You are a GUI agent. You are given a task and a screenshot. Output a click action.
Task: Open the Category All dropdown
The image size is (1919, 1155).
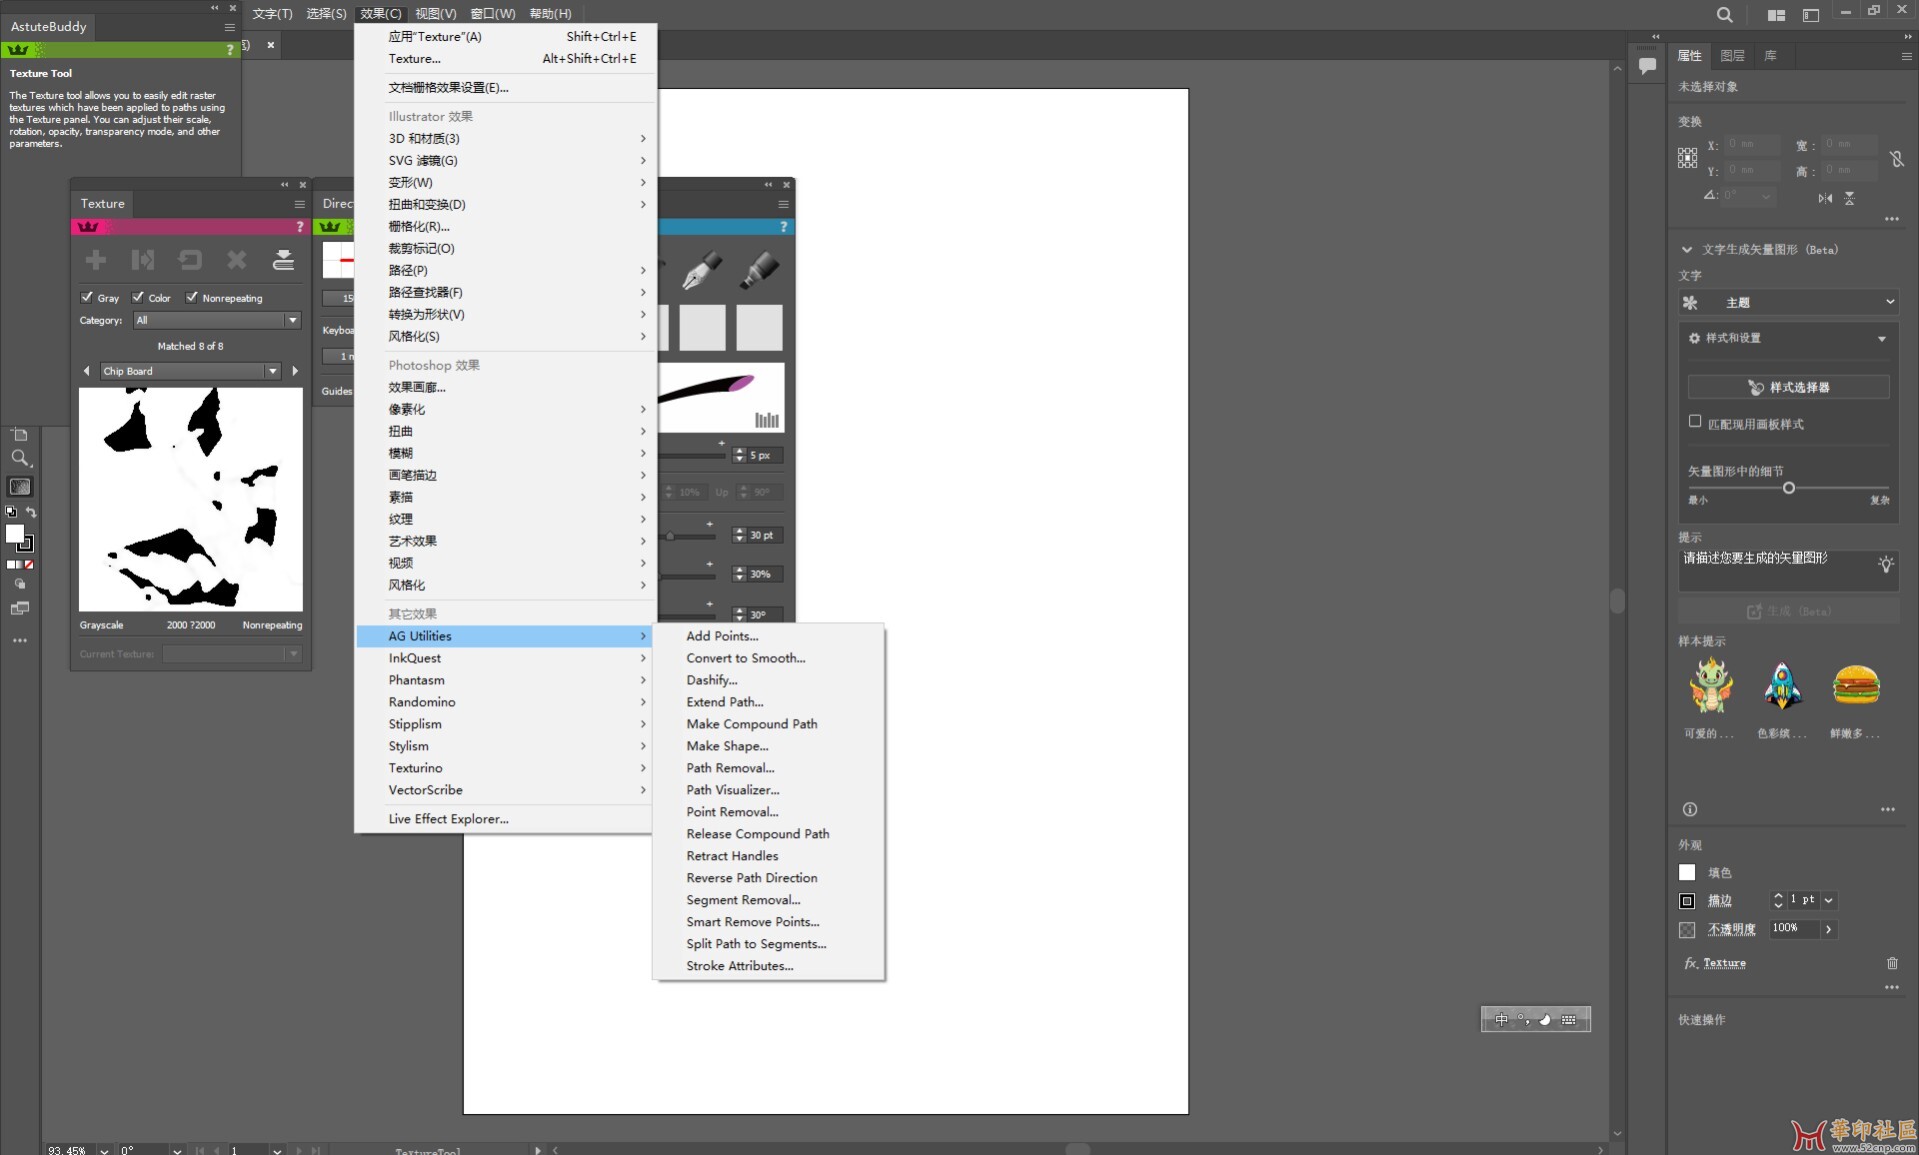[216, 320]
